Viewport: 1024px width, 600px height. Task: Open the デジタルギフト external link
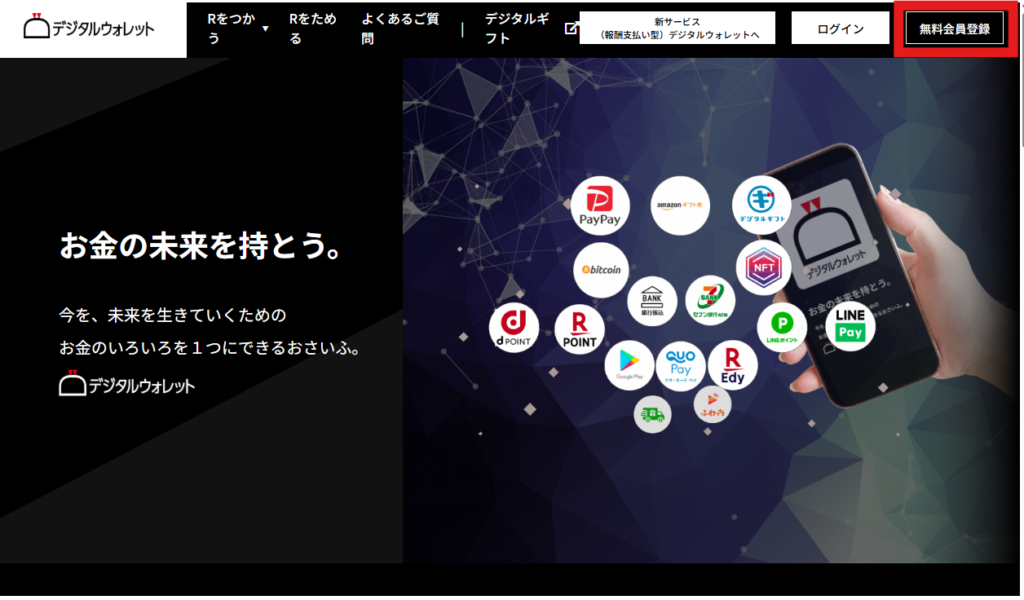click(x=517, y=29)
